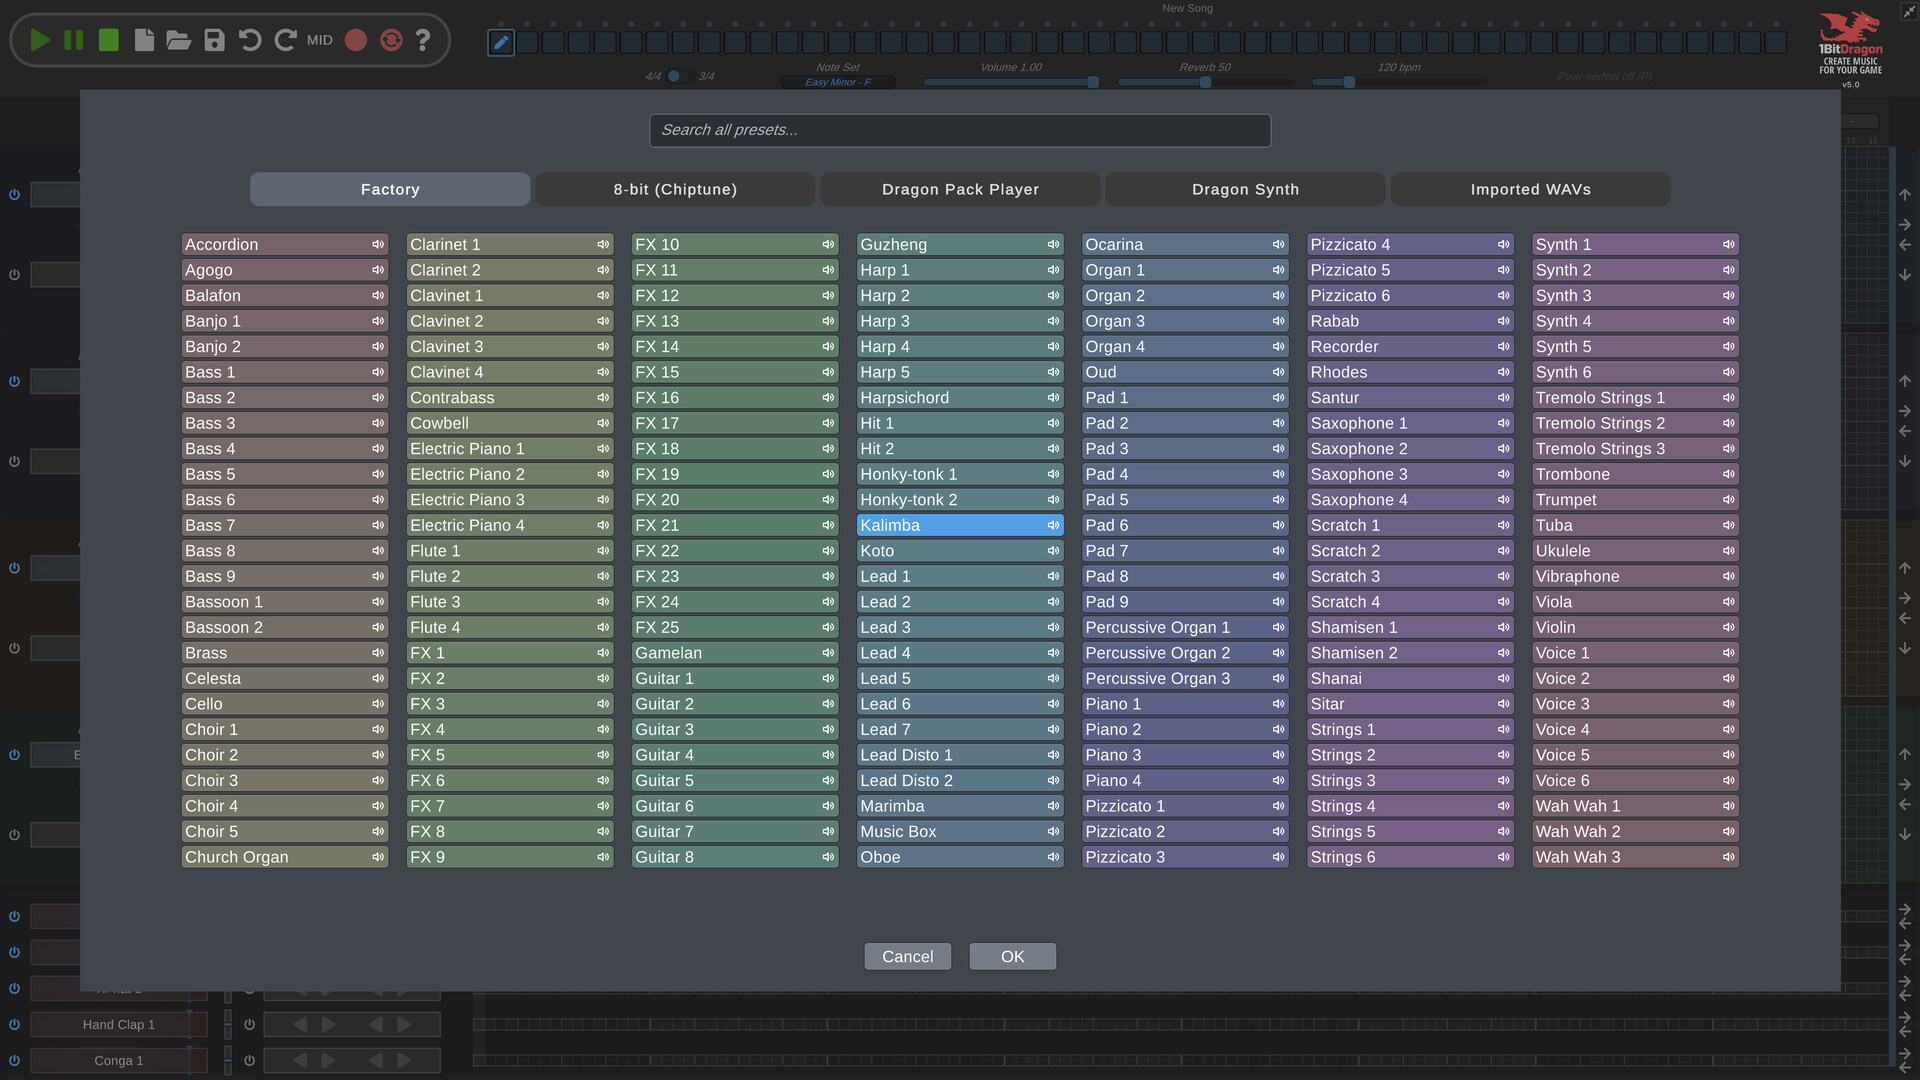
Task: Create a new song file icon
Action: click(144, 40)
